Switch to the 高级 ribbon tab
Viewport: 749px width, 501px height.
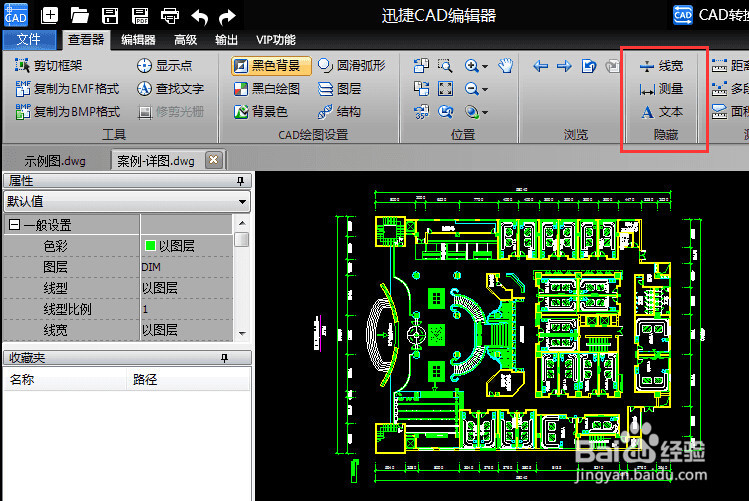pyautogui.click(x=185, y=40)
